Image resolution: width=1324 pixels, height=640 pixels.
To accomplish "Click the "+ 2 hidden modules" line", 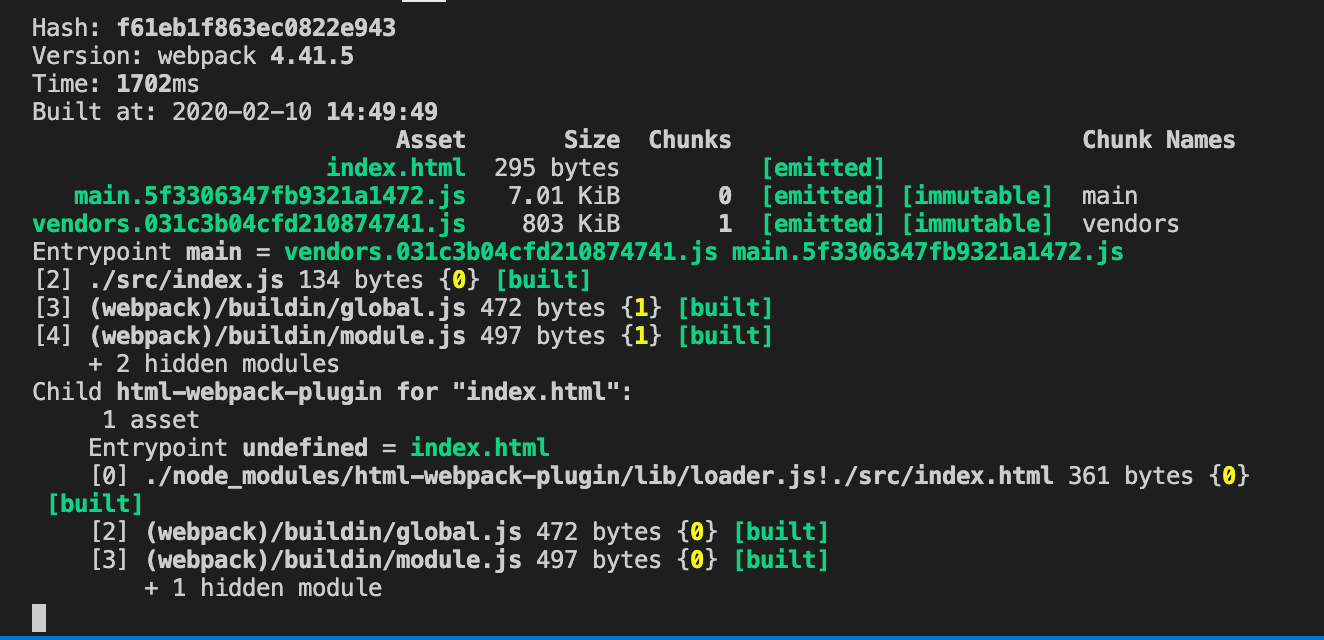I will (213, 364).
